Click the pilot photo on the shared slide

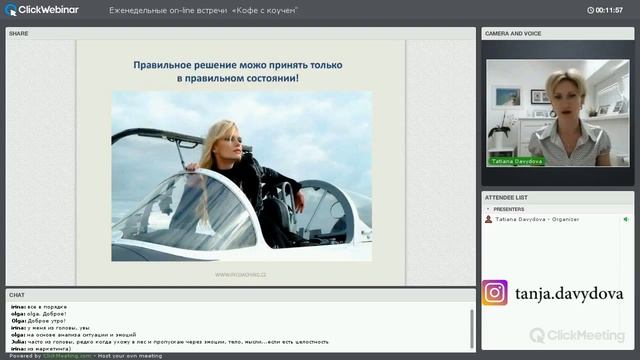click(x=242, y=176)
